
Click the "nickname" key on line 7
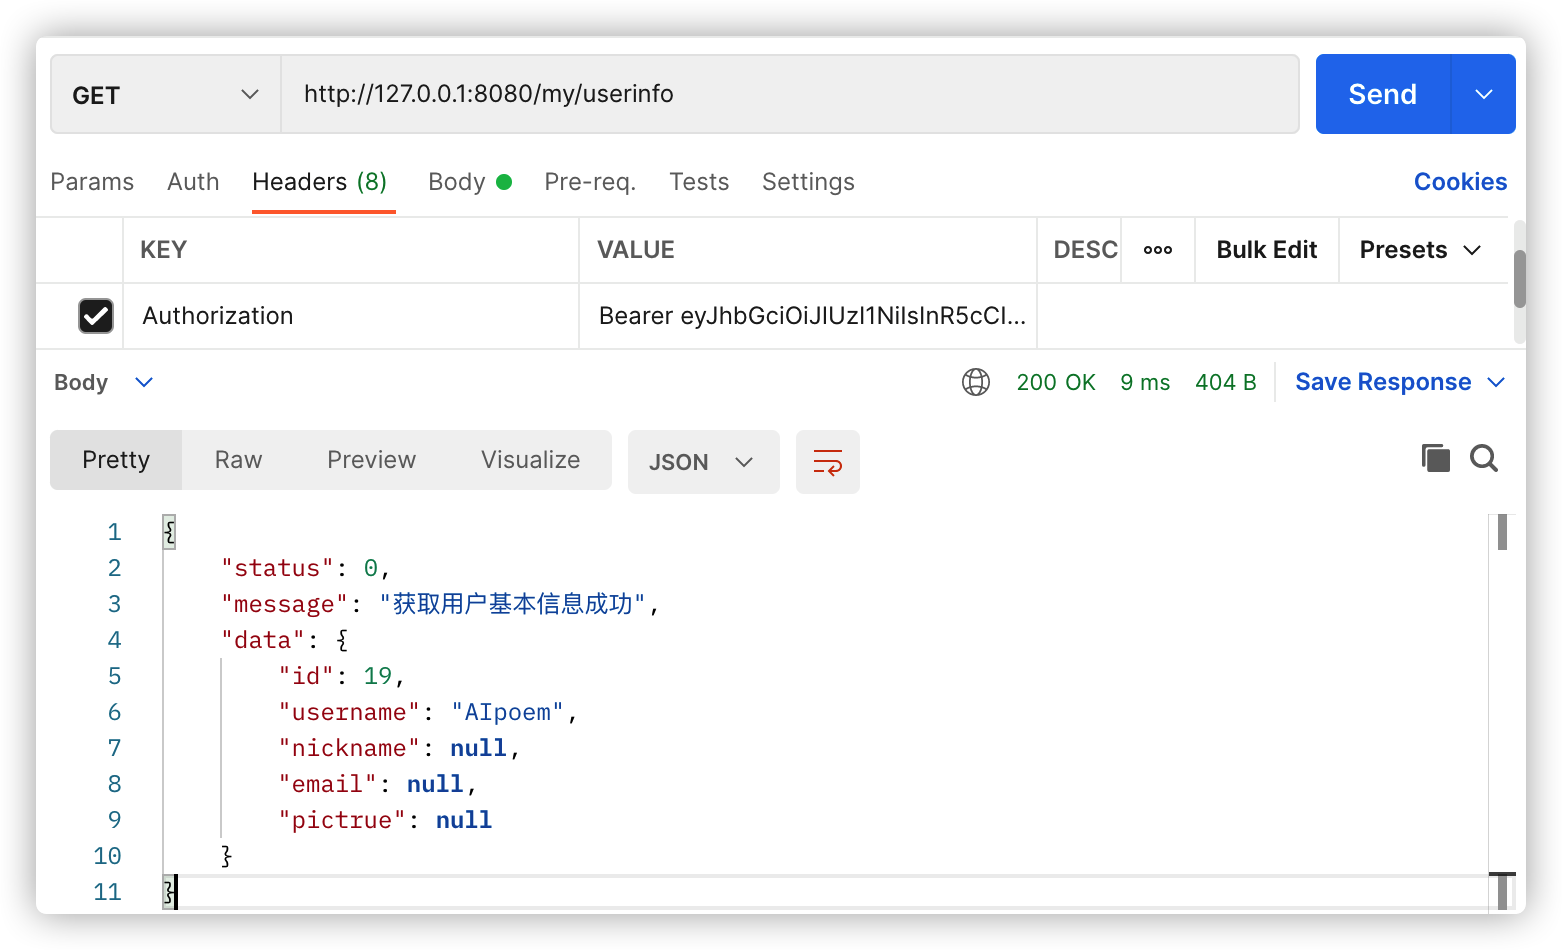pos(349,748)
